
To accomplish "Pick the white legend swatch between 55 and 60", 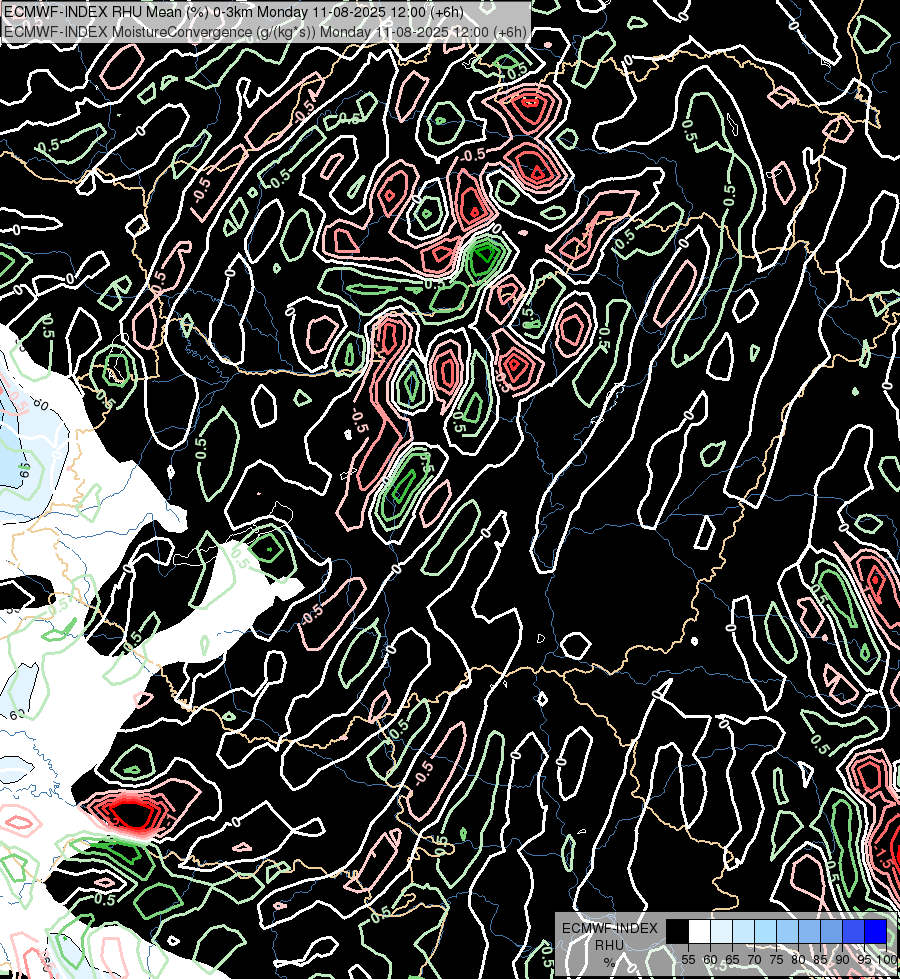I will coord(700,932).
